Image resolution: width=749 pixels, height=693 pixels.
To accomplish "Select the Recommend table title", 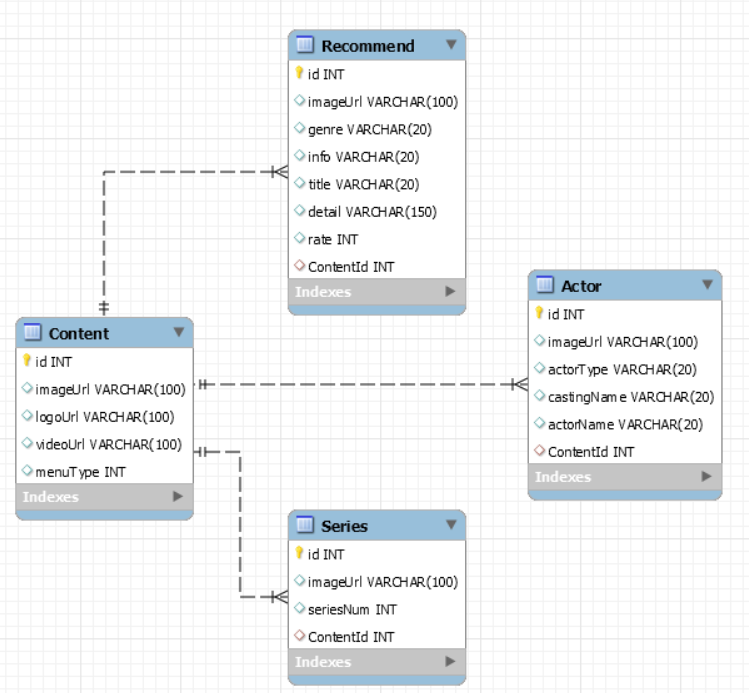I will [368, 46].
